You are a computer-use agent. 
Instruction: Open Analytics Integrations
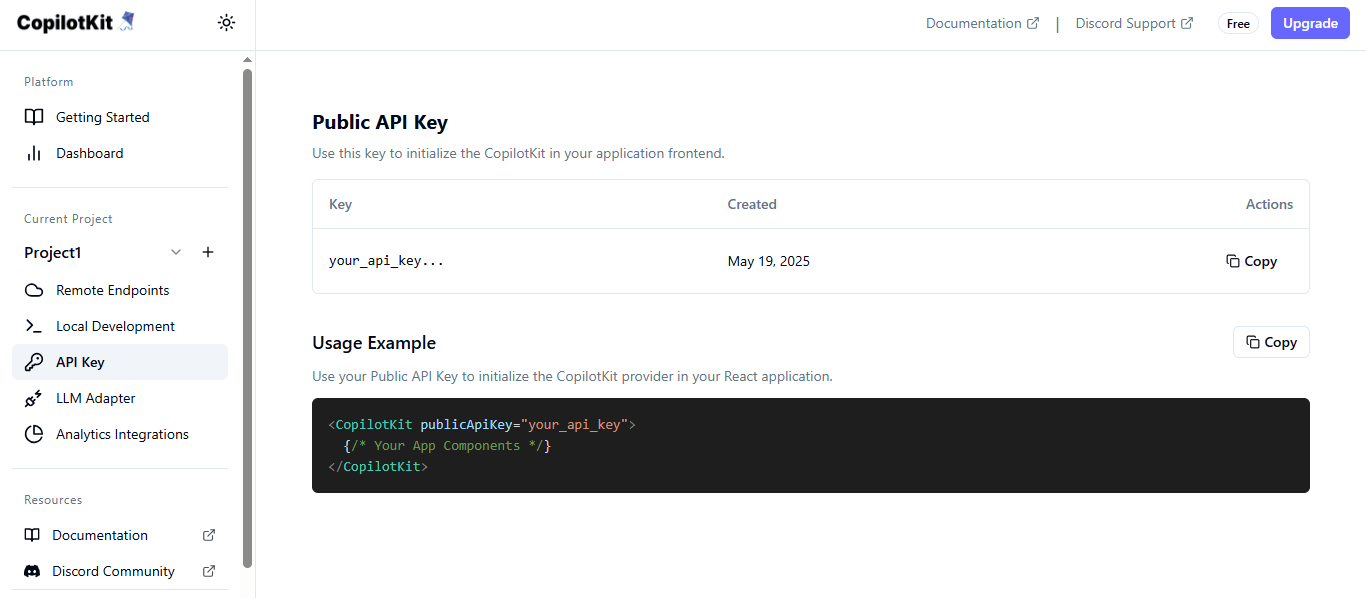tap(120, 434)
